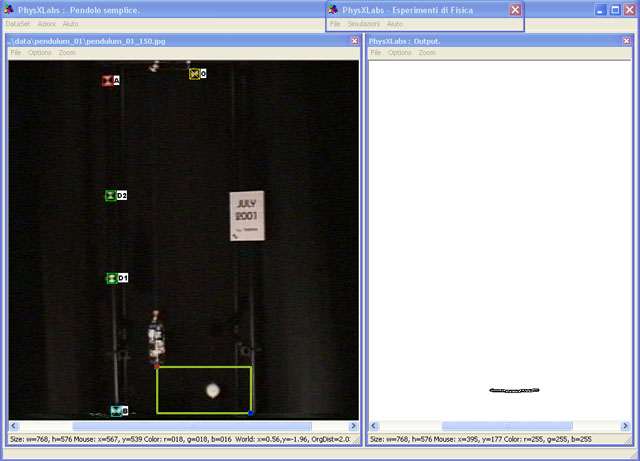The width and height of the screenshot is (640, 461).
Task: Click the PhysXLabs icon in Esperimenti di Fisica title
Action: (x=333, y=9)
